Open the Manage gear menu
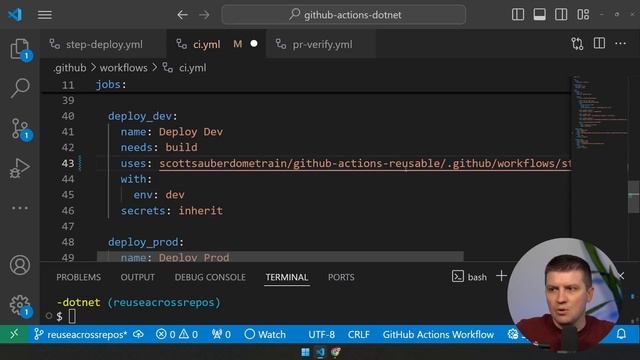The height and width of the screenshot is (360, 640). pyautogui.click(x=20, y=305)
